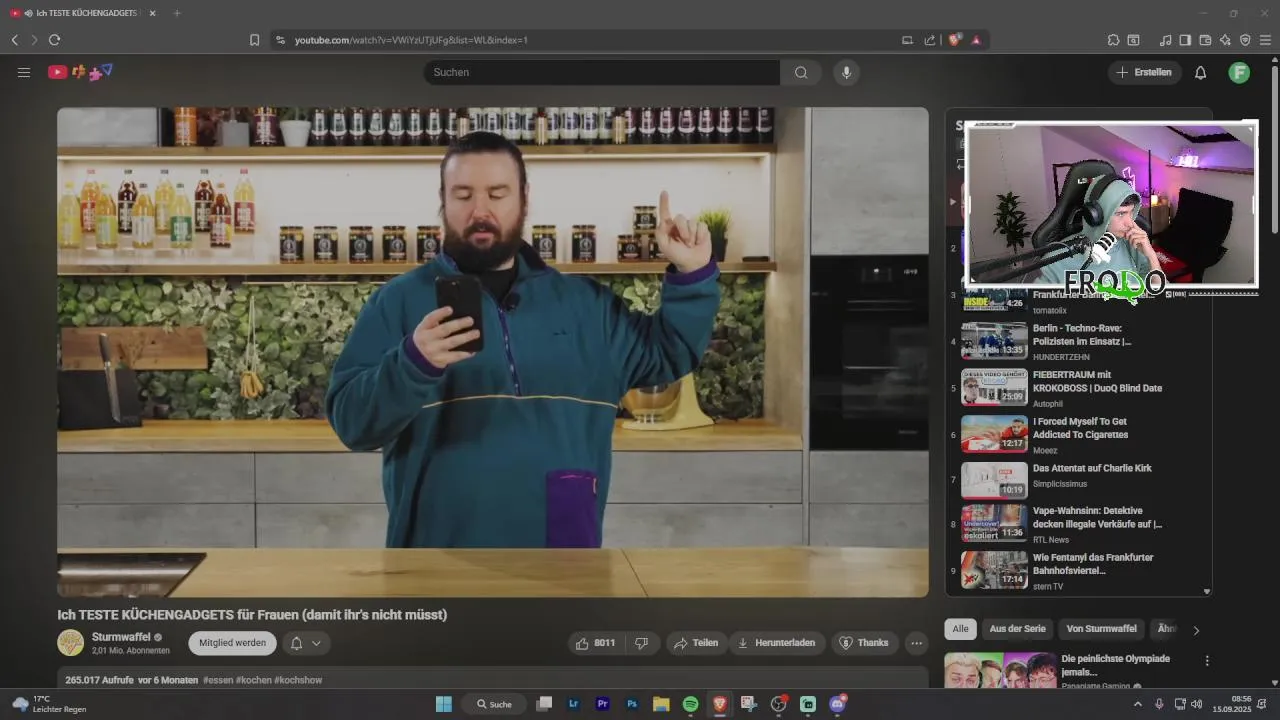Viewport: 1280px width, 720px height.
Task: Share this page via address bar icon
Action: click(x=930, y=40)
